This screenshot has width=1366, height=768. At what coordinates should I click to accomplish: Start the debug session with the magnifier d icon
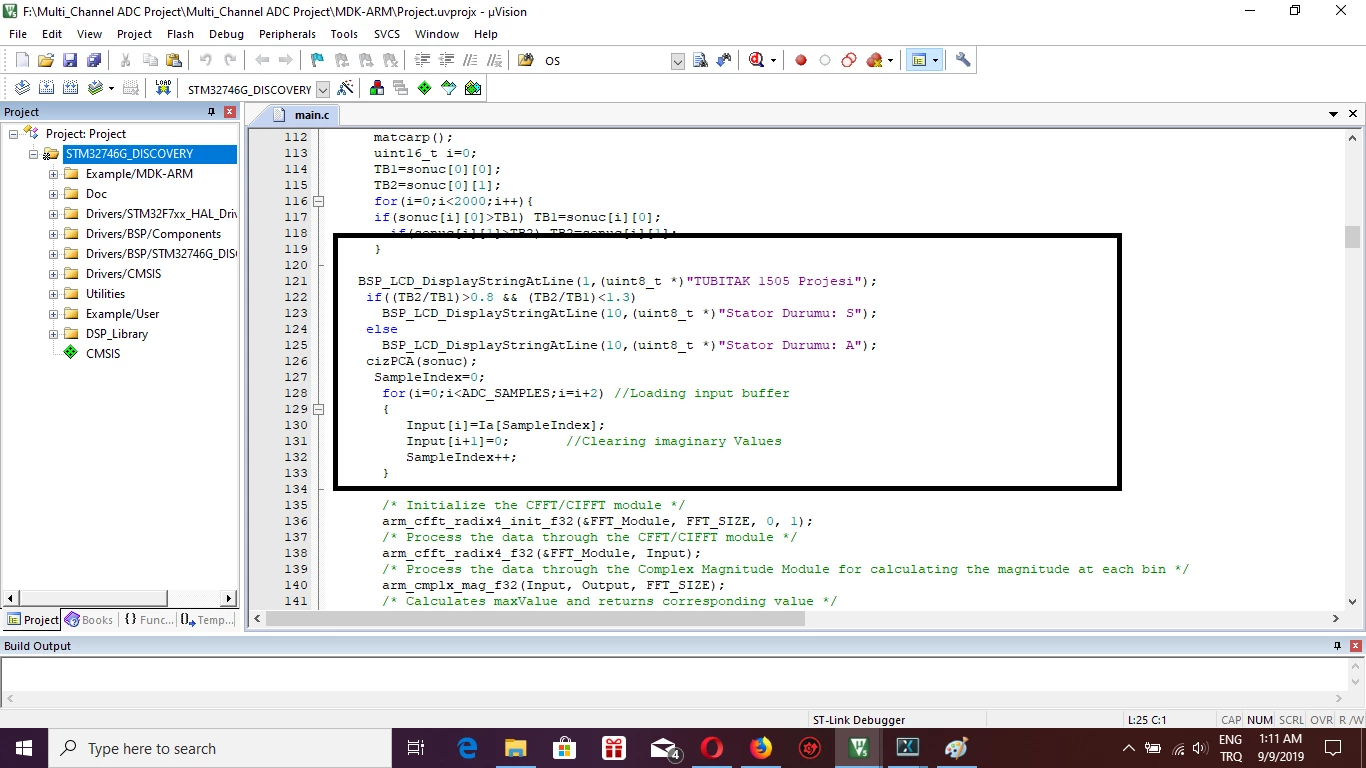[x=757, y=60]
